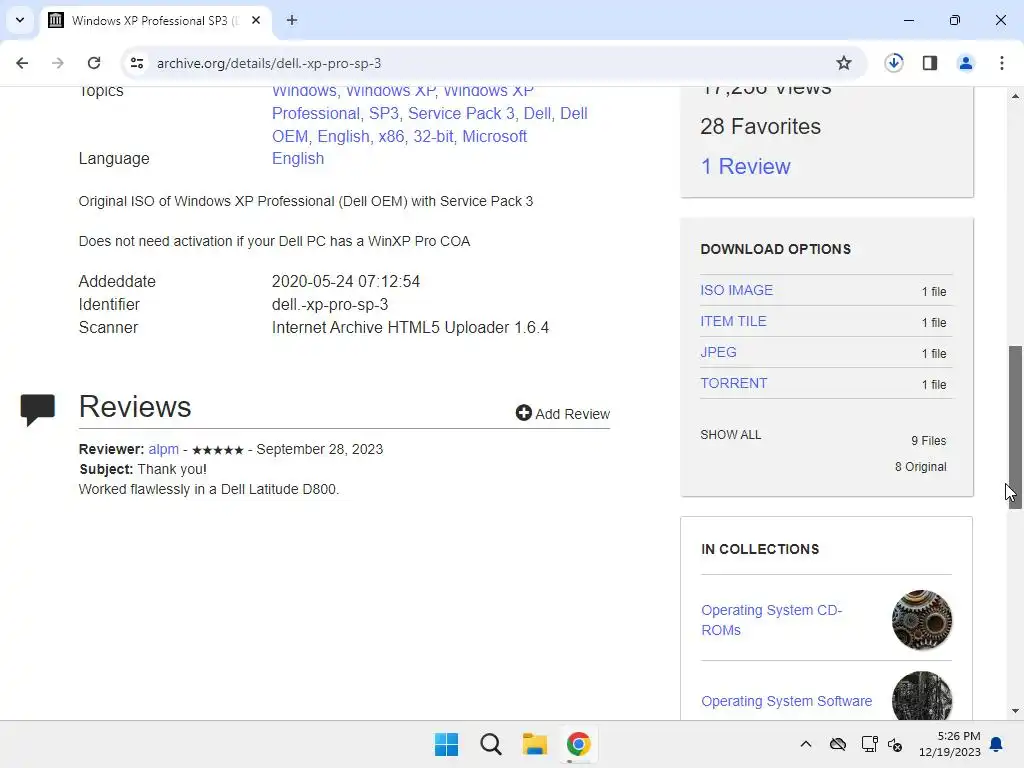
Task: Open the 32-bit topic link
Action: (433, 136)
